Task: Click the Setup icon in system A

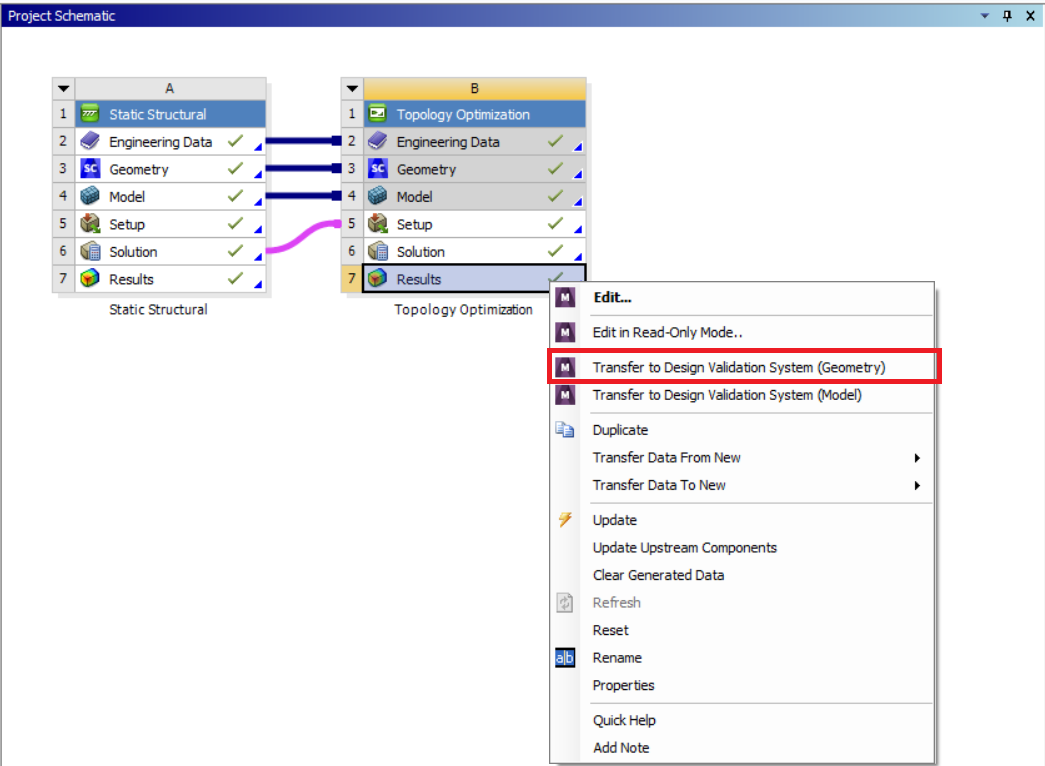Action: click(90, 224)
